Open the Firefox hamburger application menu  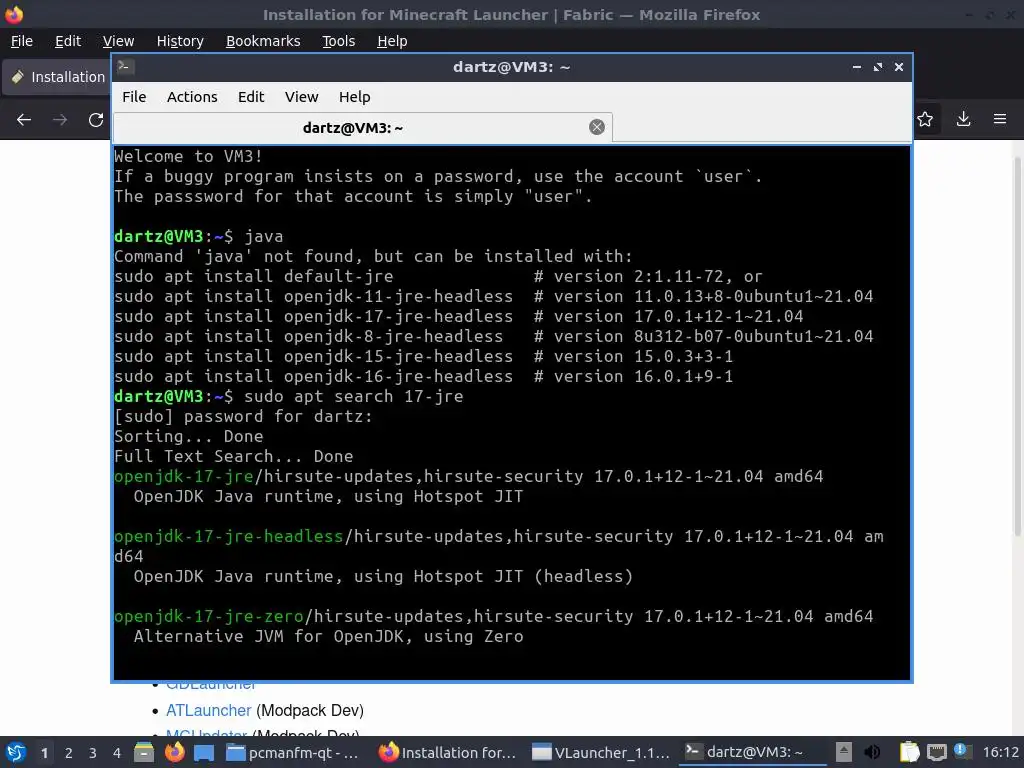(x=1000, y=119)
